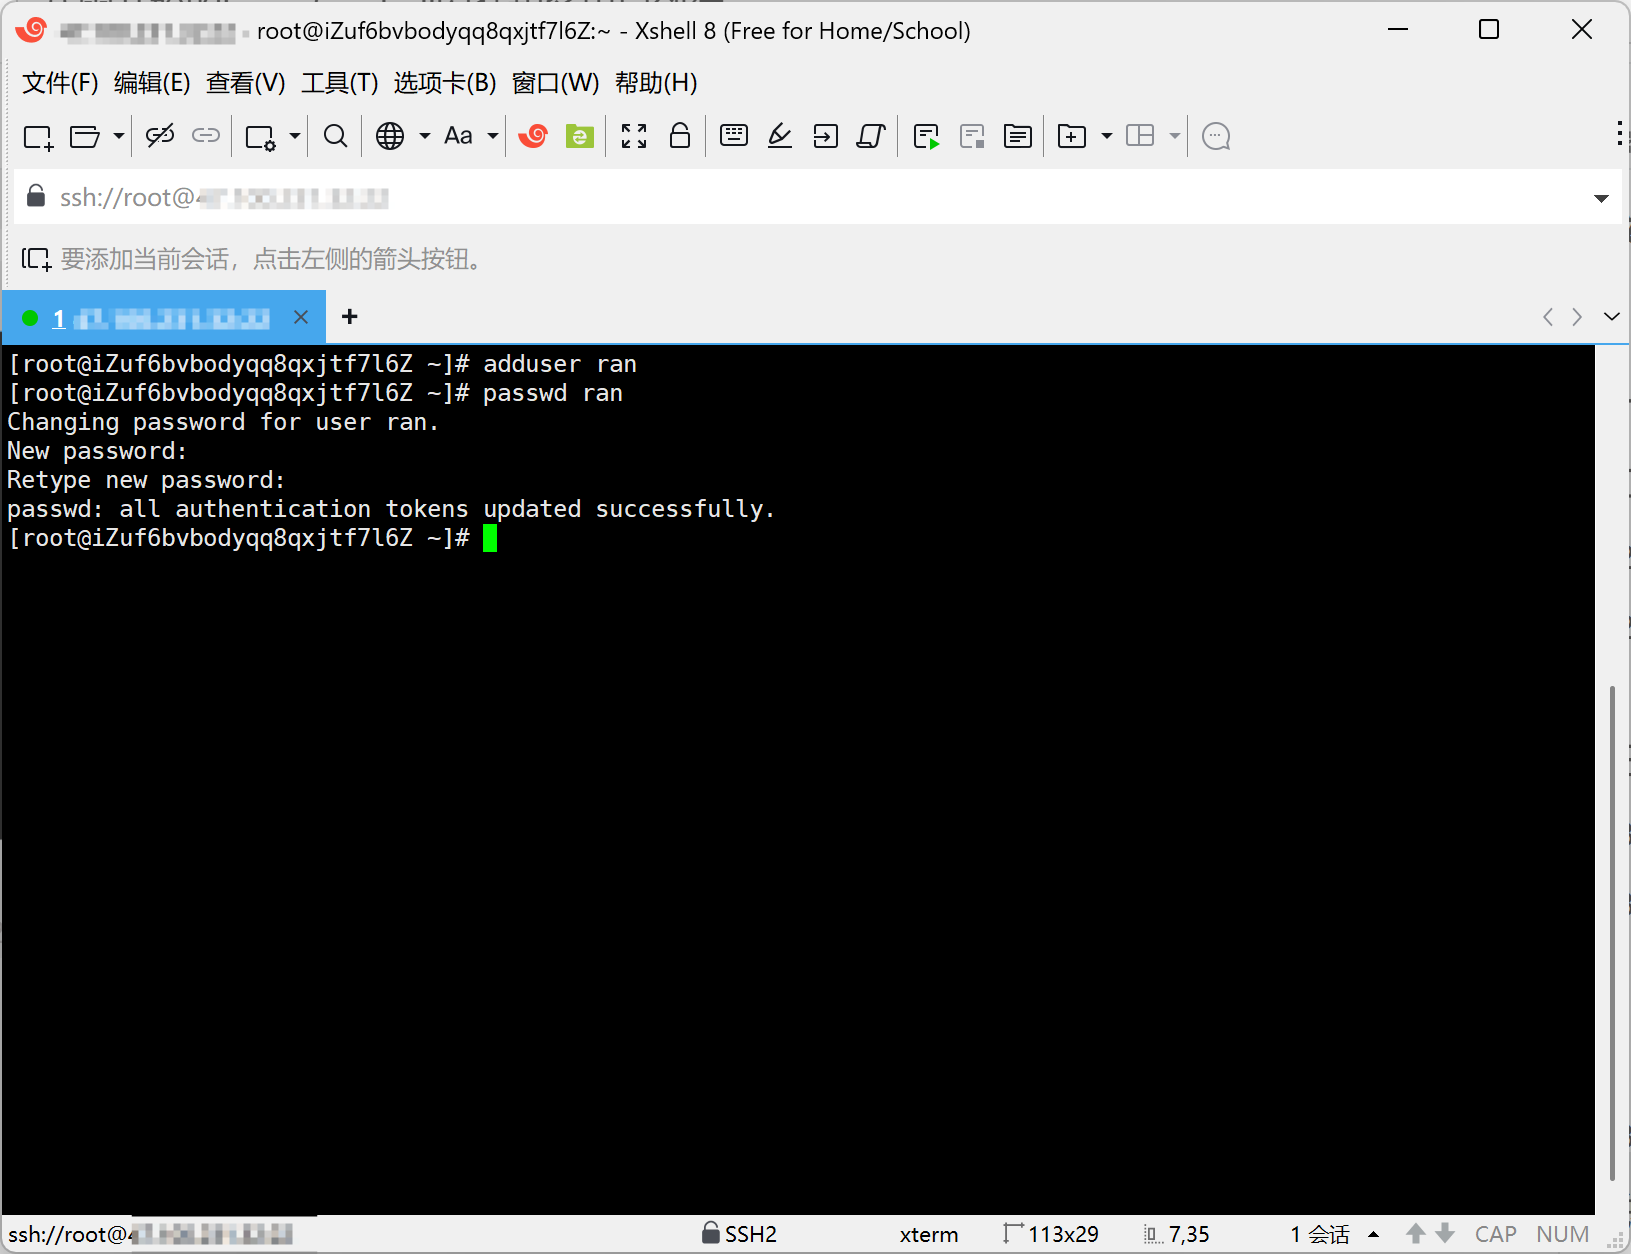
Task: Click the SSH2 status bar indicator
Action: (740, 1234)
